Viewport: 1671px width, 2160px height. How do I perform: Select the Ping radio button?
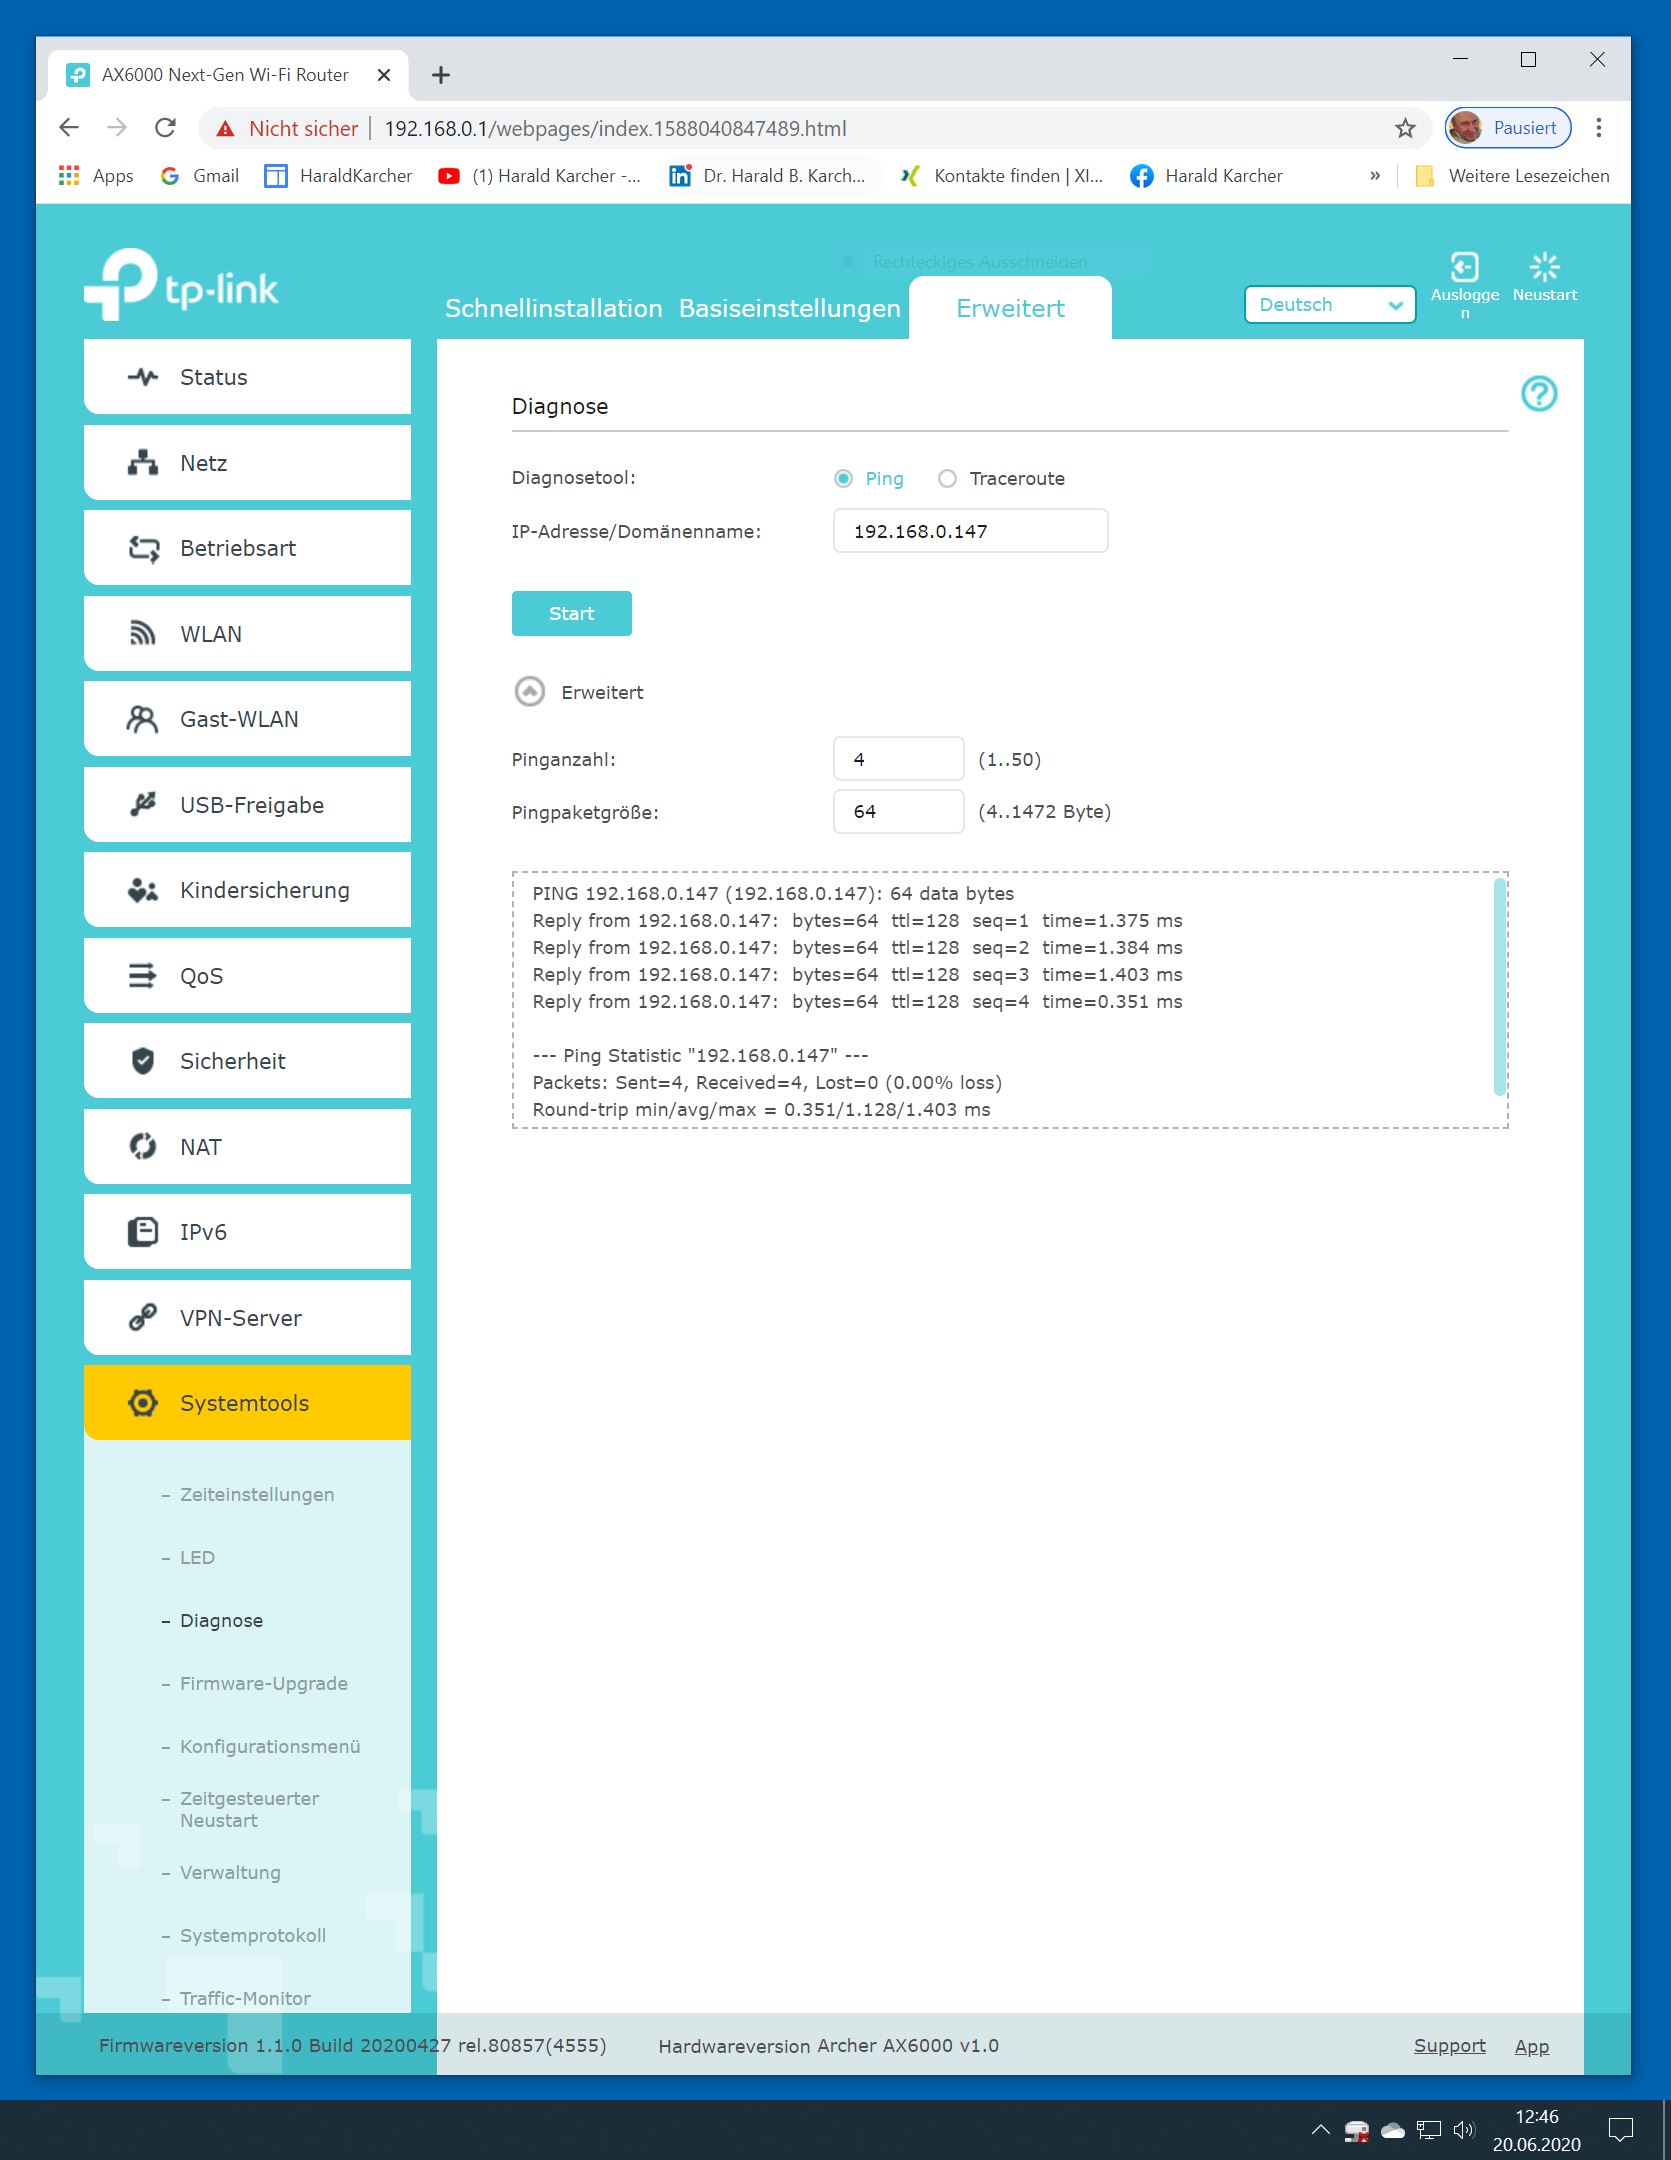(x=843, y=479)
